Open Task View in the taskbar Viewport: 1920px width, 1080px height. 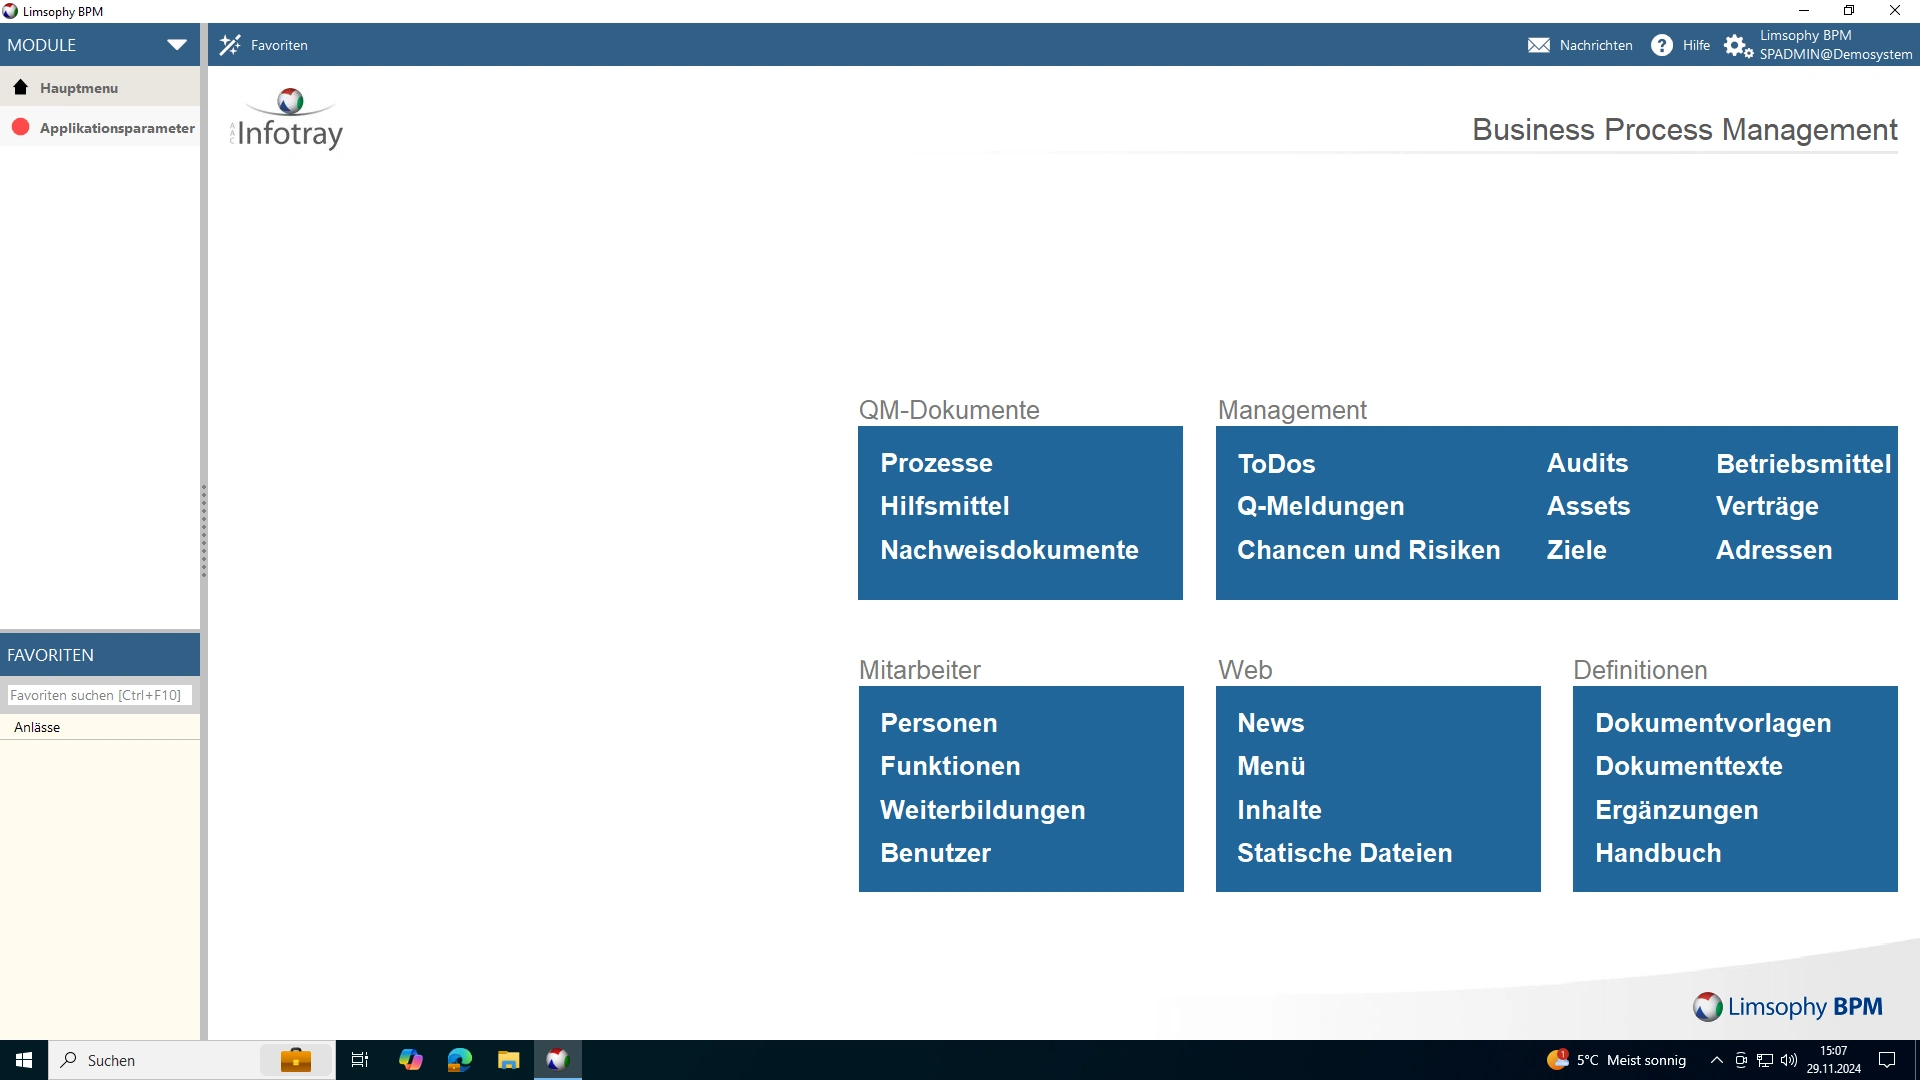pyautogui.click(x=360, y=1060)
